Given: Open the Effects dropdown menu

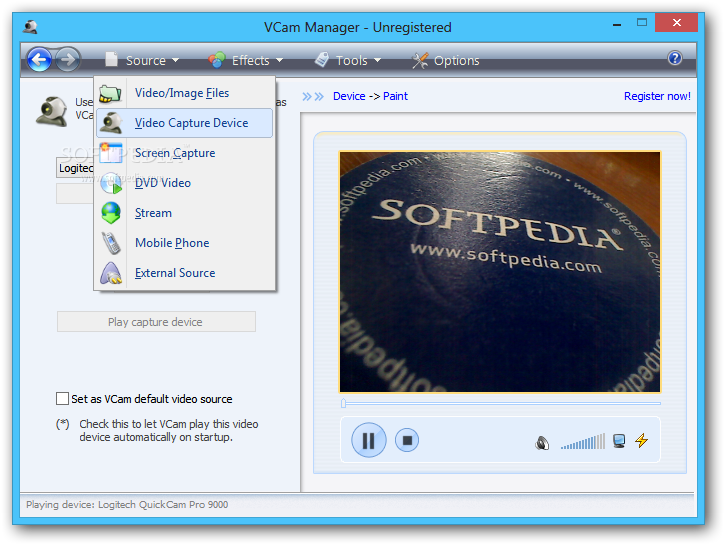Looking at the screenshot, I should click(x=246, y=60).
